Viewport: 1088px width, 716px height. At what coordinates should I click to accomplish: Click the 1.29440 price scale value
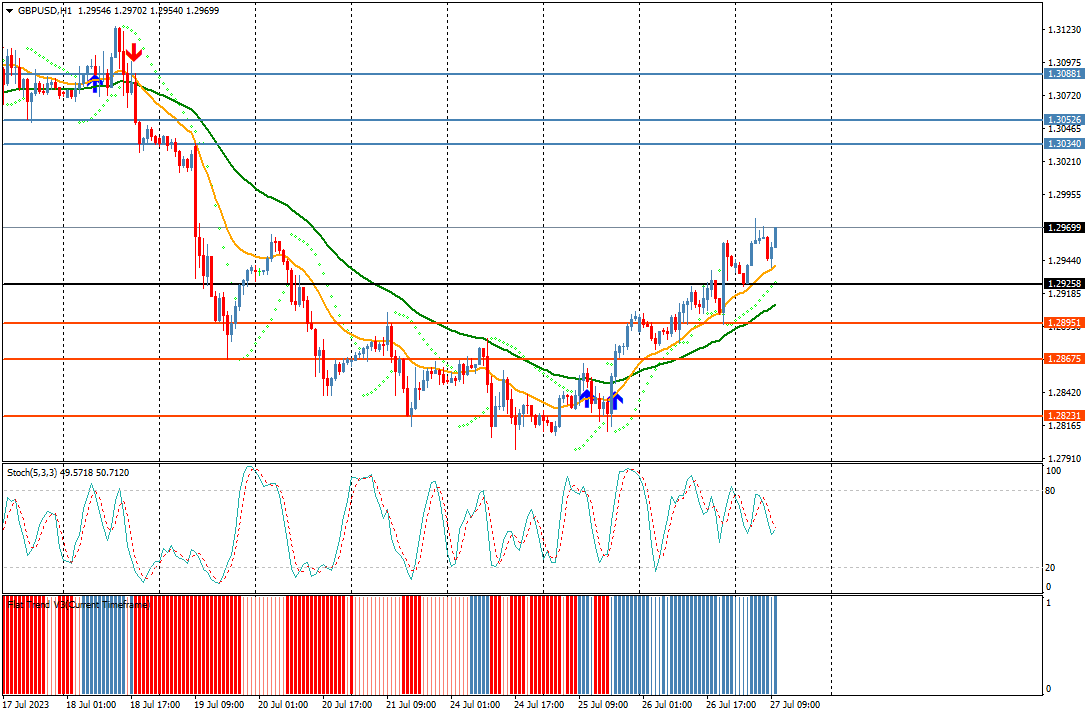[x=1064, y=261]
